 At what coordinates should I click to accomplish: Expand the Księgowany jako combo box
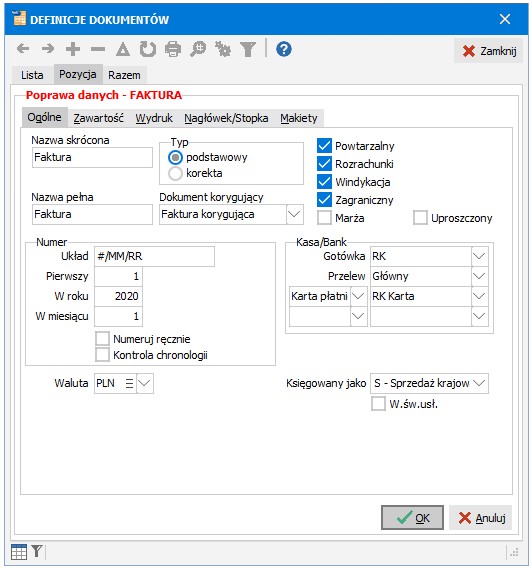pos(479,383)
